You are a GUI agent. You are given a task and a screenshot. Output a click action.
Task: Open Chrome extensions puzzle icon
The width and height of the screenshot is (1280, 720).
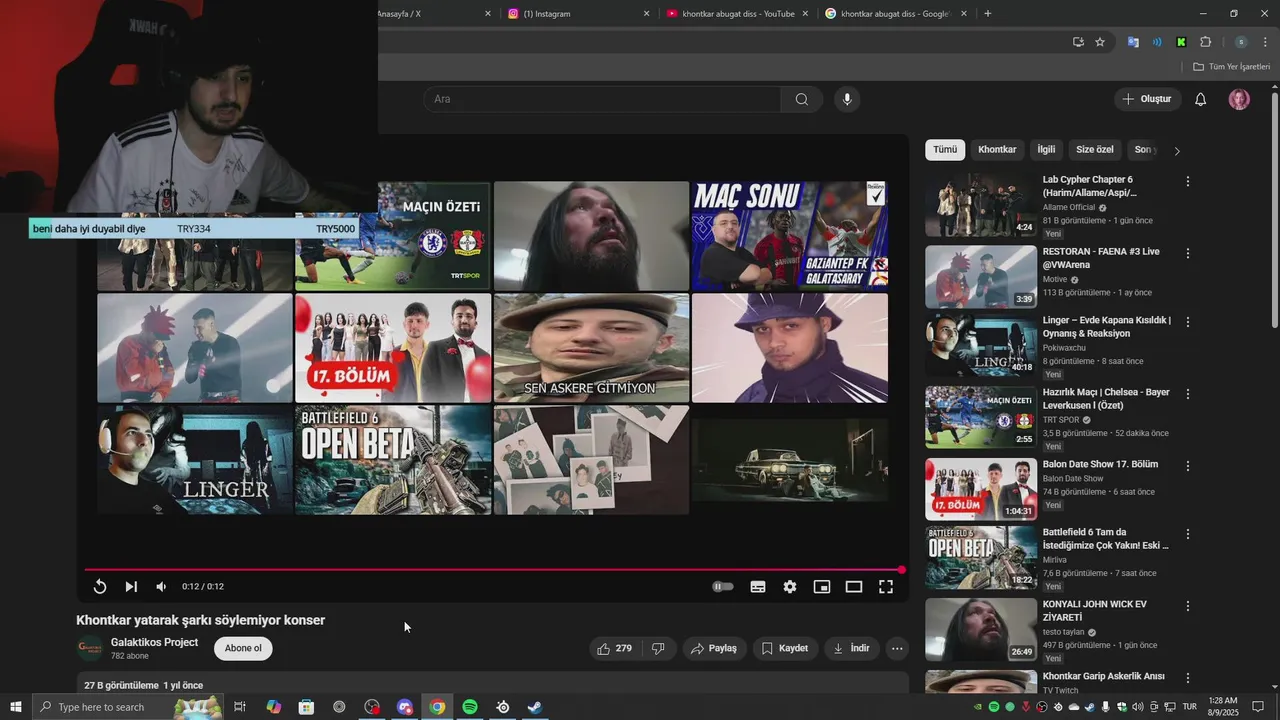1205,42
